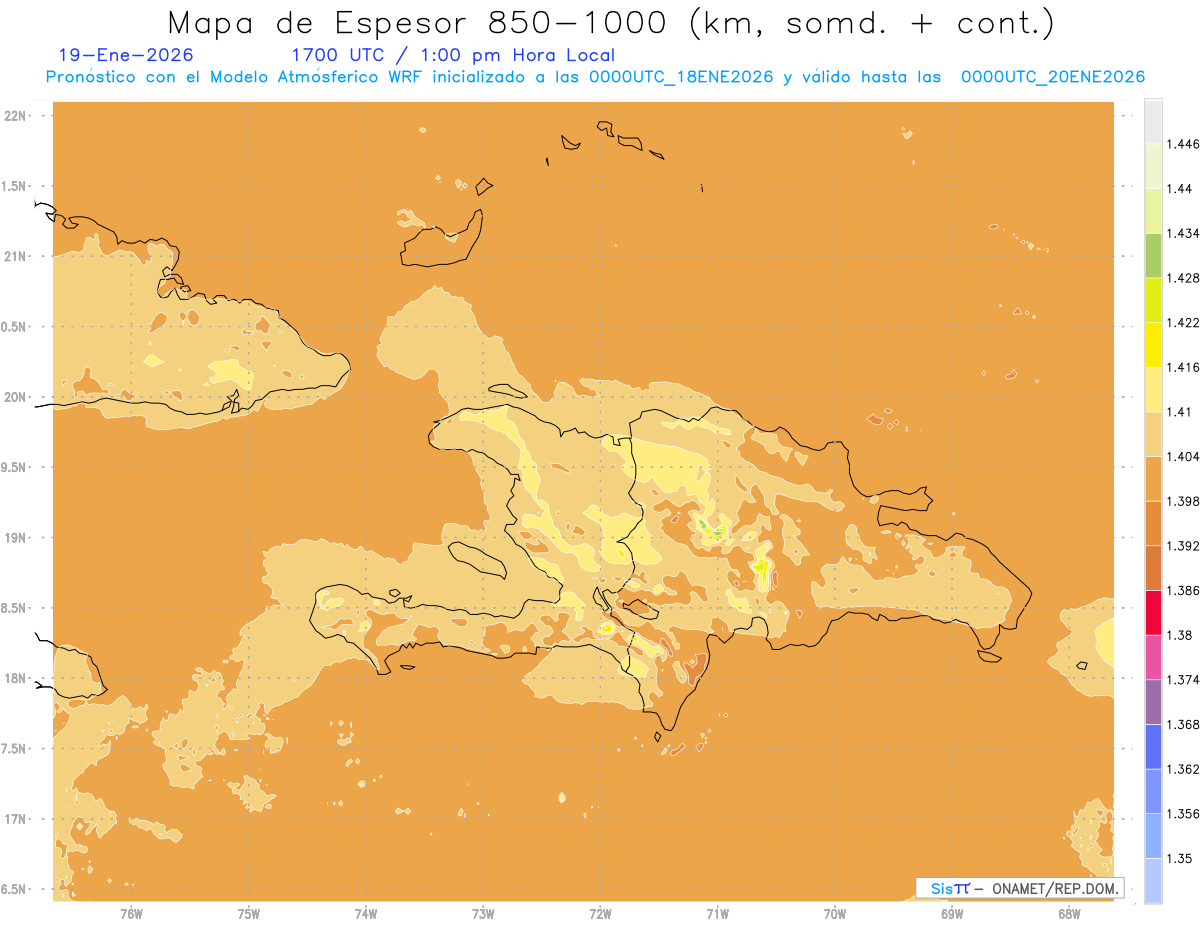The width and height of the screenshot is (1200, 927).
Task: Click the 69W longitude label
Action: (952, 915)
